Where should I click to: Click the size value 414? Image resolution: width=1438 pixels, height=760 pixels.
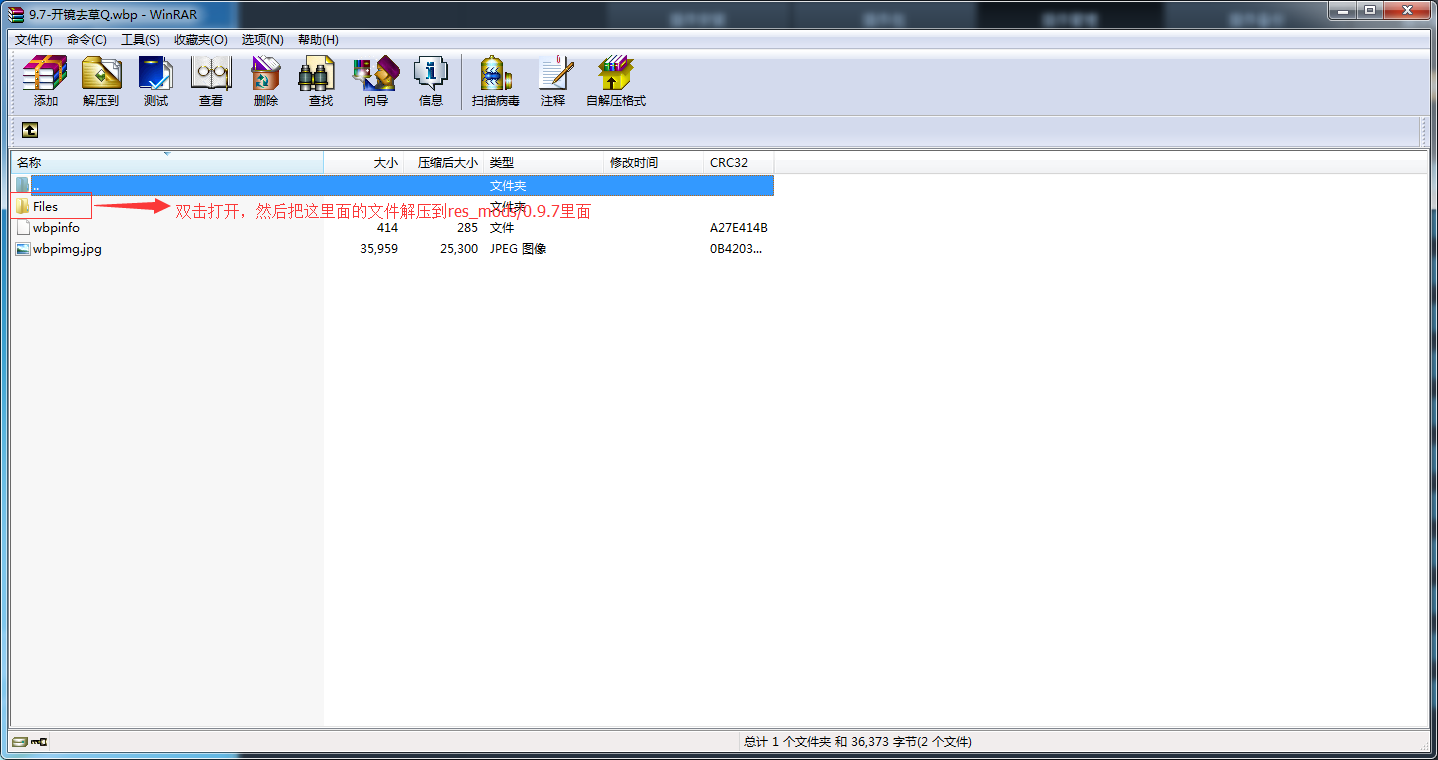click(x=387, y=228)
